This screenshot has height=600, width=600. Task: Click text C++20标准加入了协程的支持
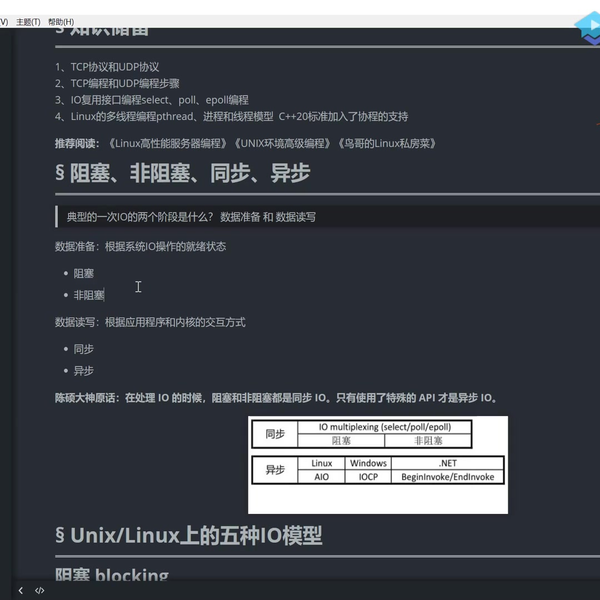point(343,116)
